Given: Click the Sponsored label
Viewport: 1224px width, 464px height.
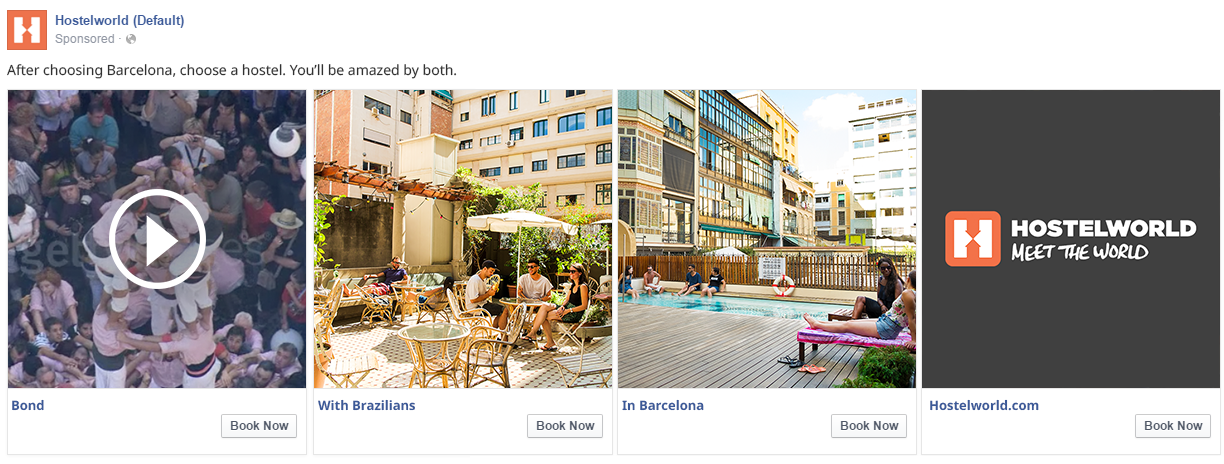Looking at the screenshot, I should pyautogui.click(x=85, y=39).
